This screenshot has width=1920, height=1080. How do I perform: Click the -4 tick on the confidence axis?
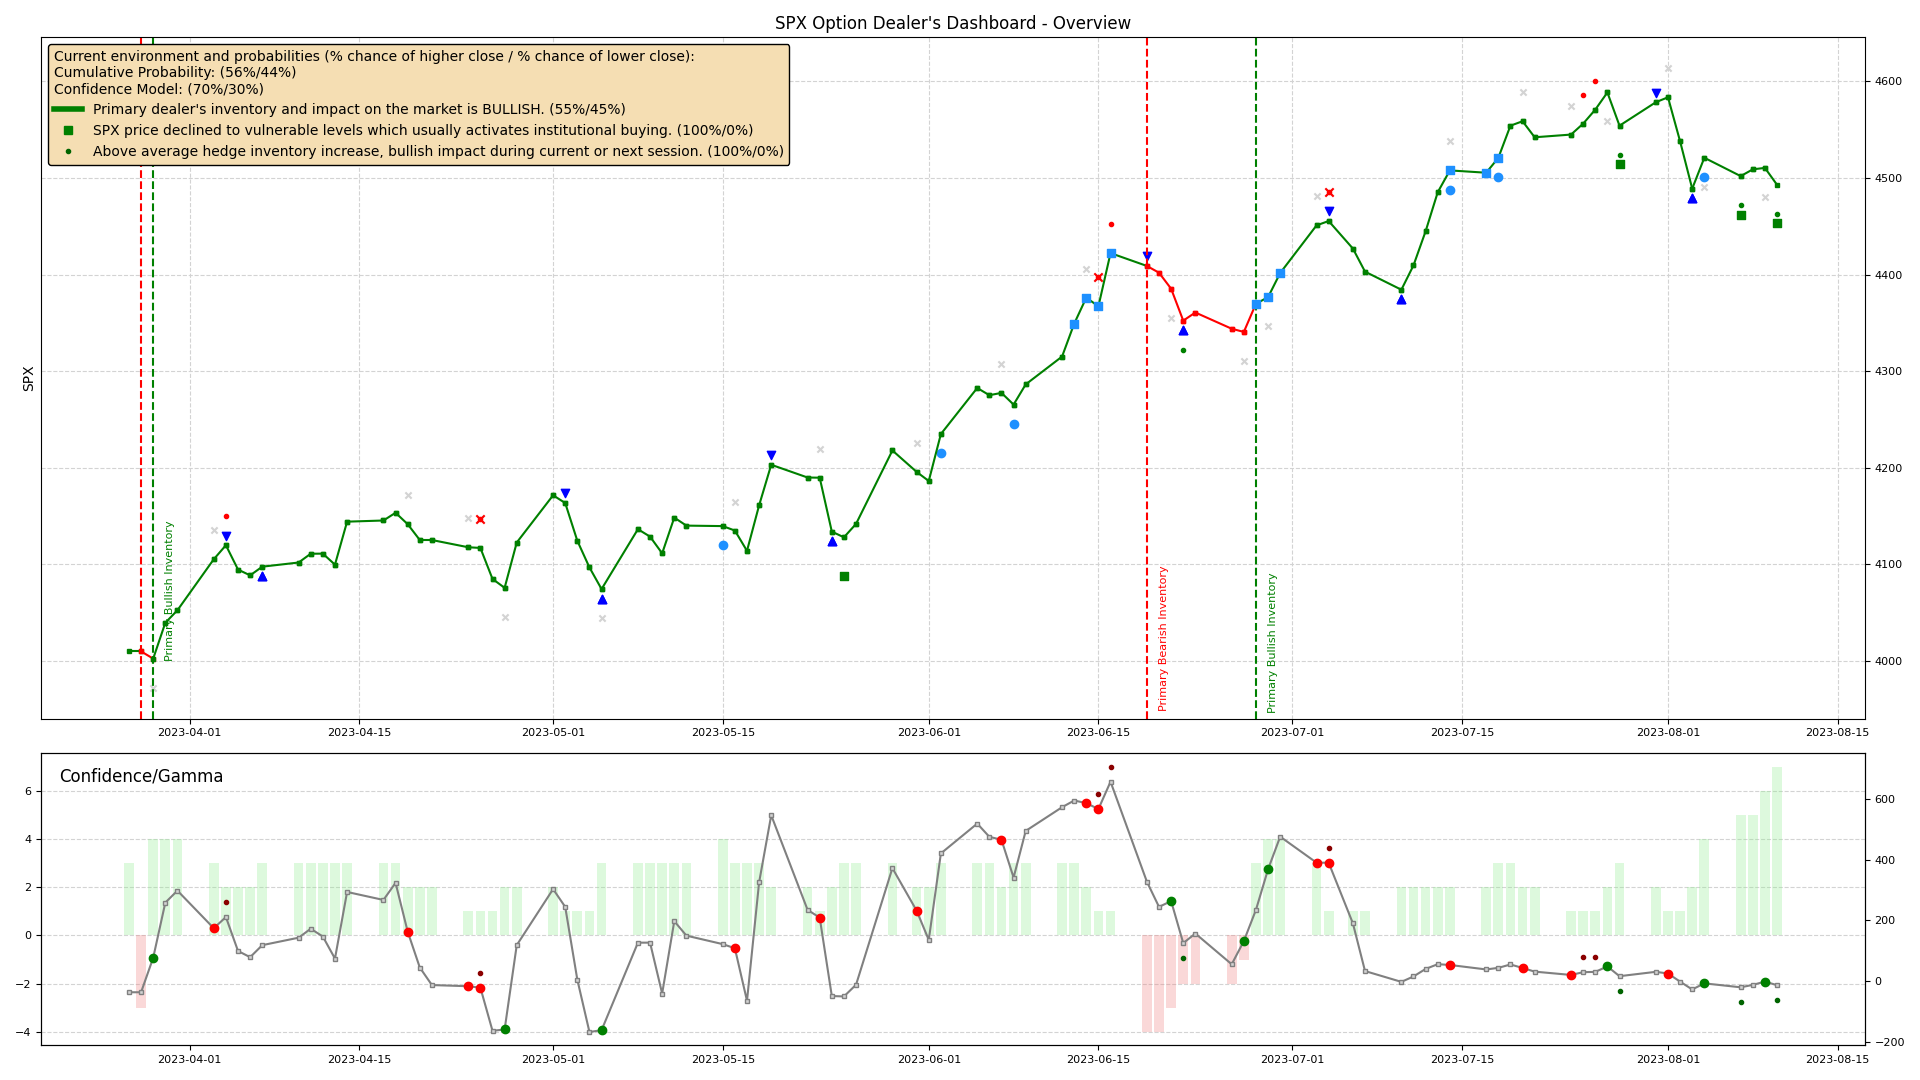coord(26,1033)
